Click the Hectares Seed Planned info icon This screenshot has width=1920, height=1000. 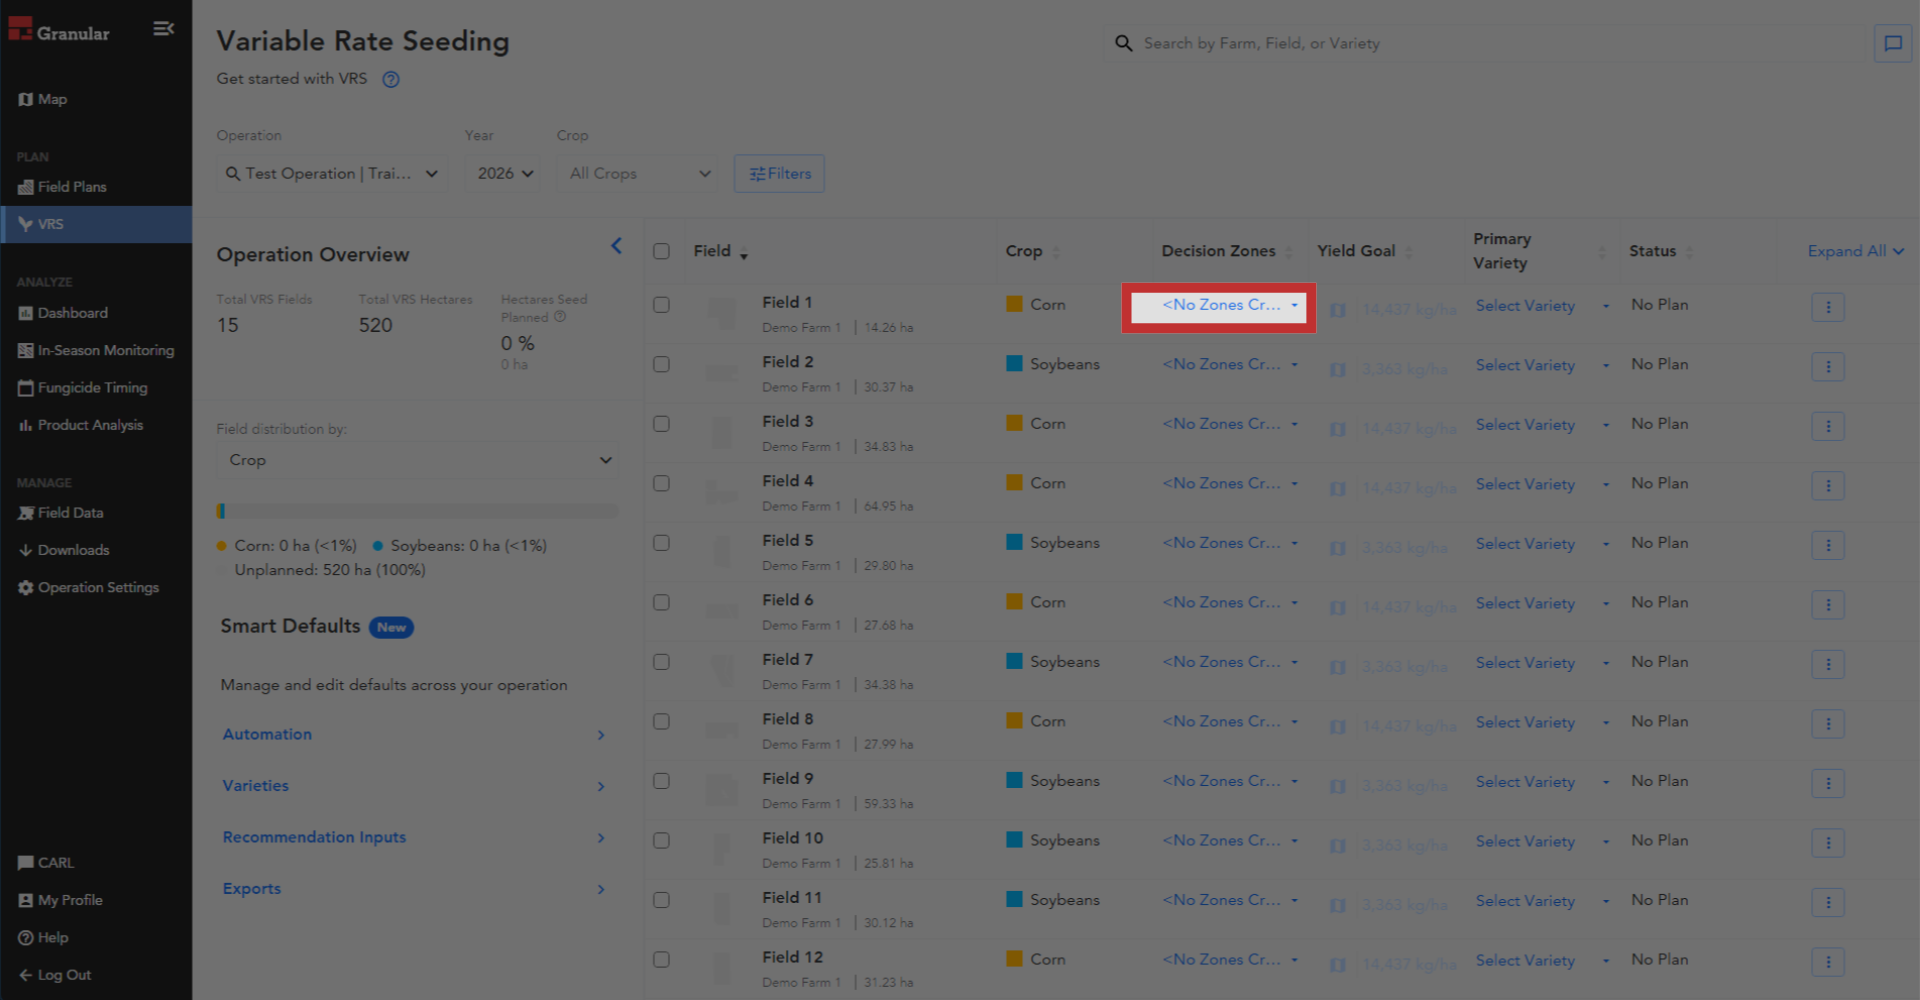tap(560, 317)
